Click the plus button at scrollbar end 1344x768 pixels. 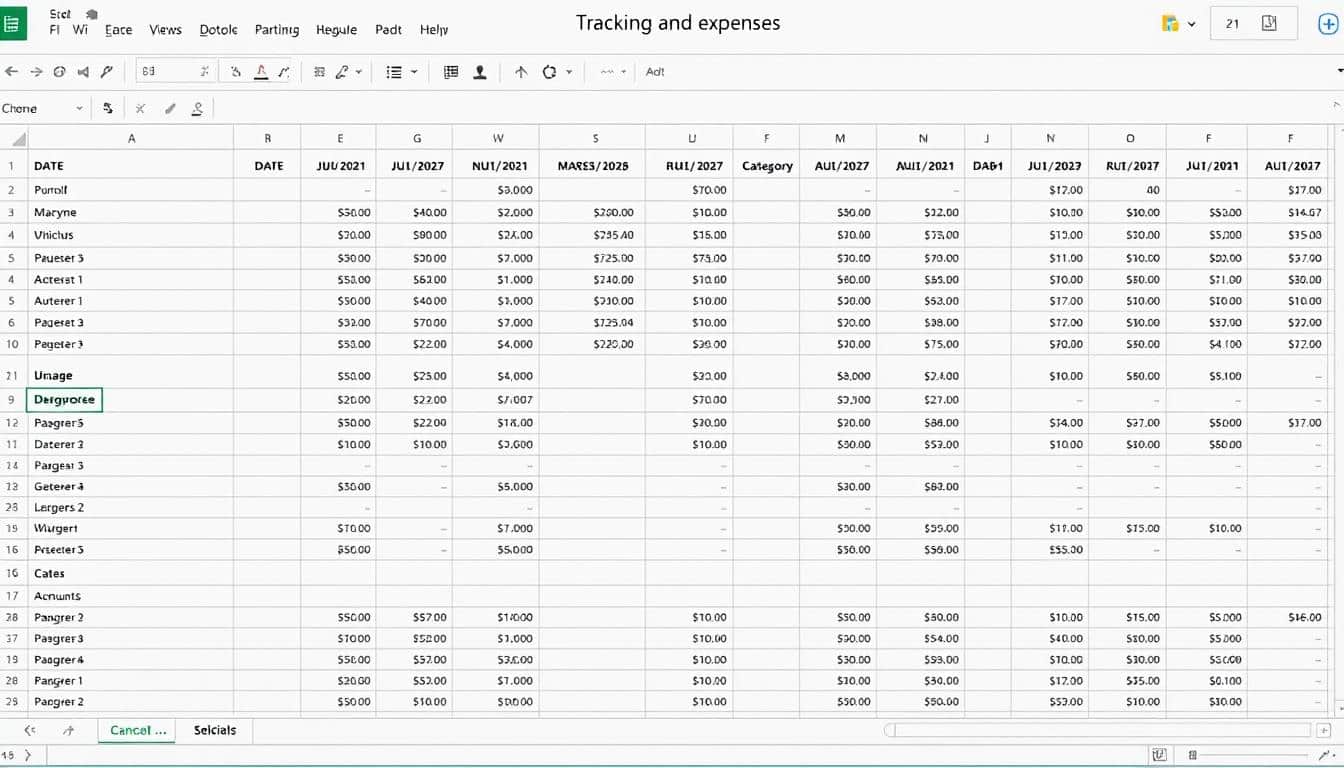click(x=1325, y=730)
